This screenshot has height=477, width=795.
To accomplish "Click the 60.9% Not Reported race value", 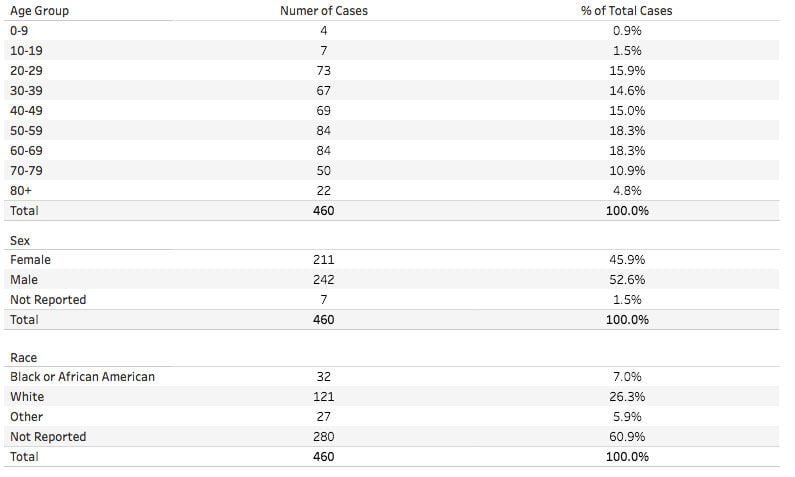I will coord(629,437).
